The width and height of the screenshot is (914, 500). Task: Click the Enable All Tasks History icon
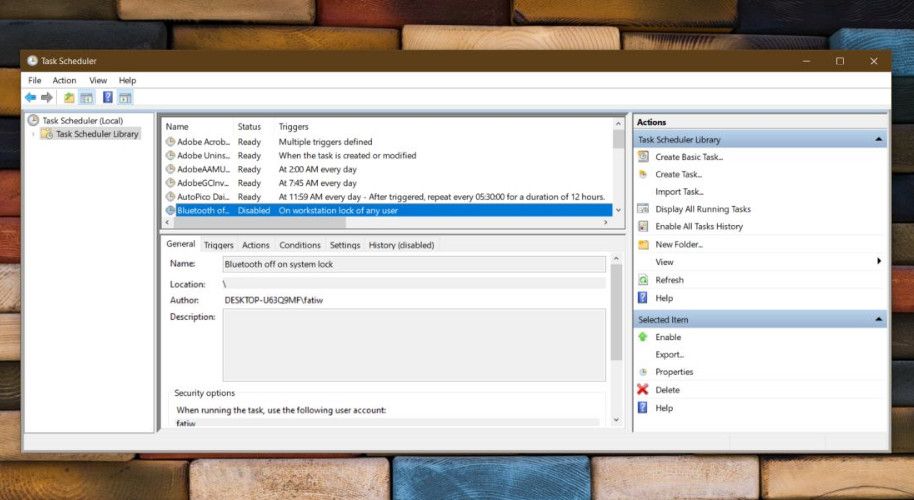(x=643, y=226)
